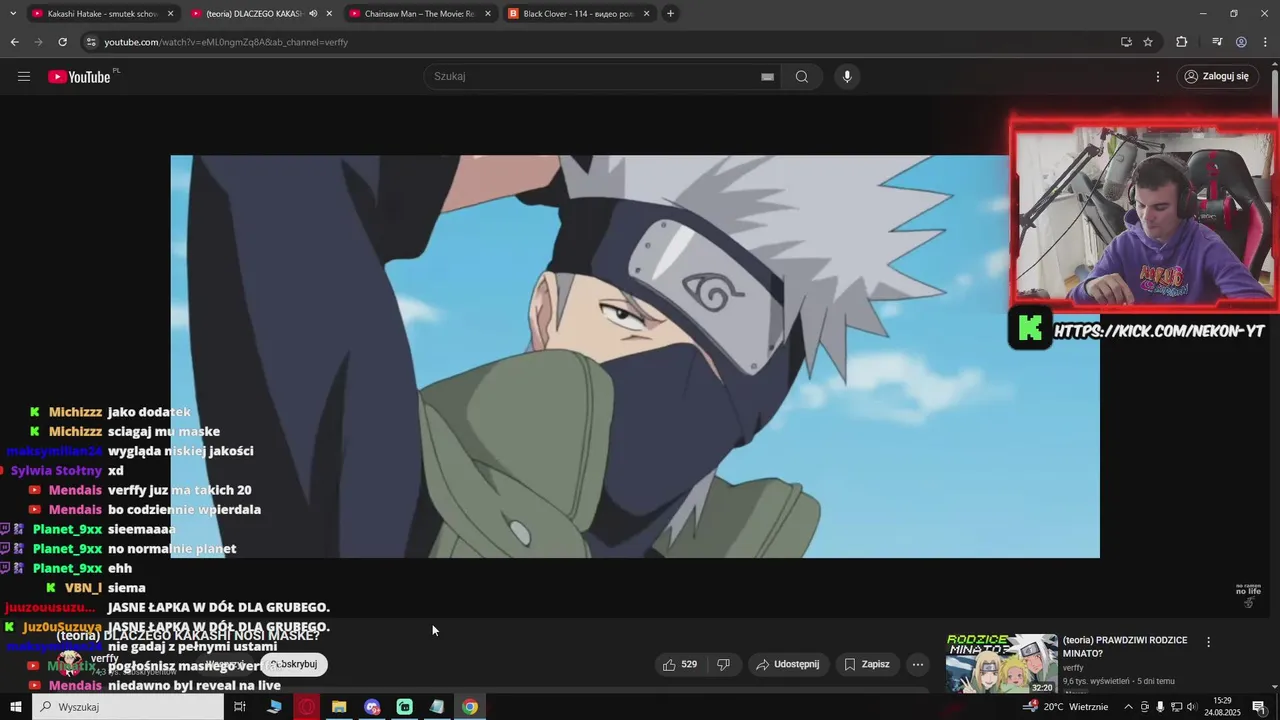Close the Black Clover tab

[646, 14]
